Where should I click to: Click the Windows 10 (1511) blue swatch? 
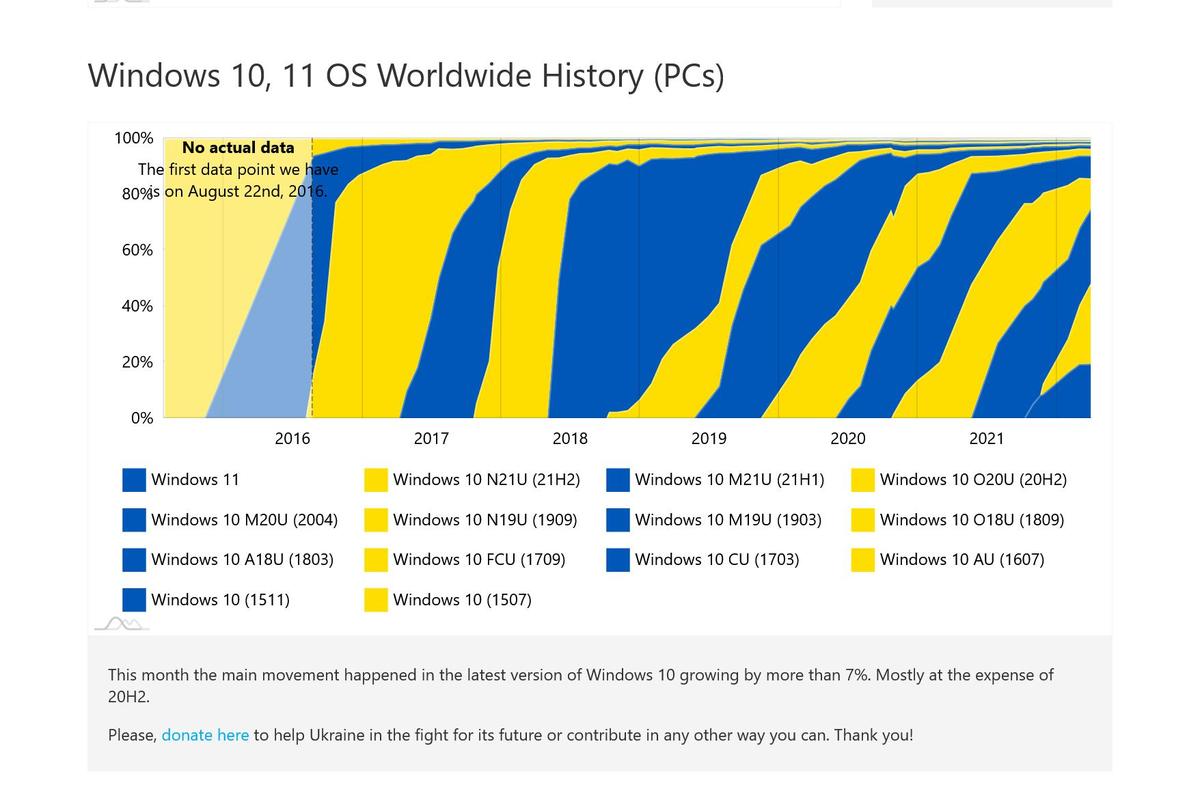[x=134, y=600]
